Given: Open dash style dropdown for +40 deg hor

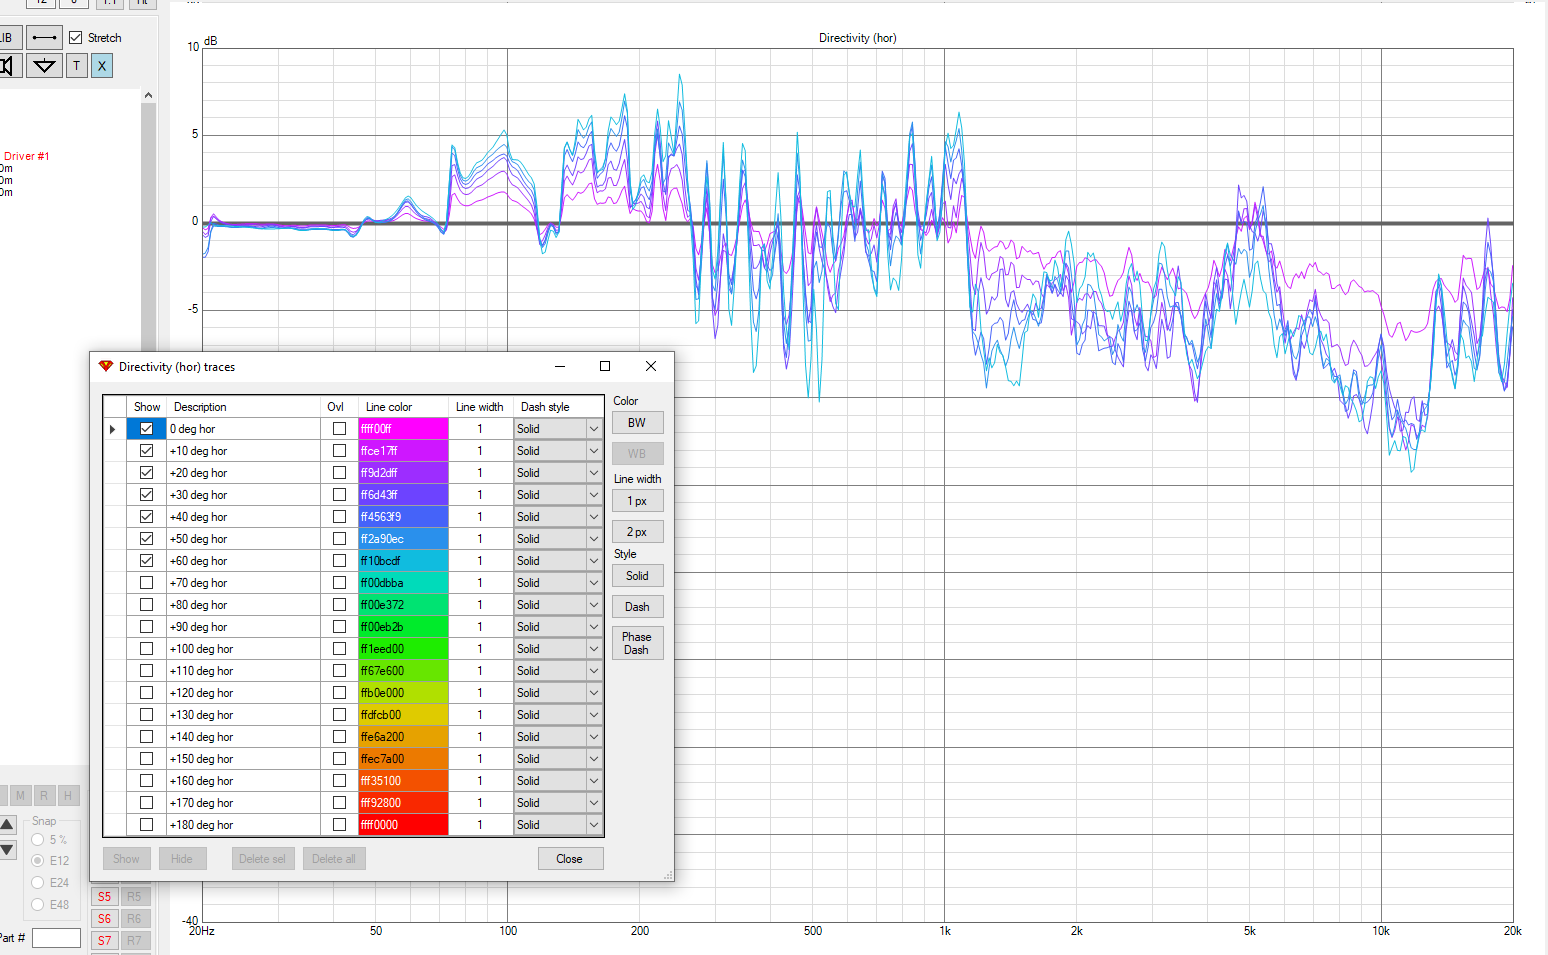Looking at the screenshot, I should point(594,517).
